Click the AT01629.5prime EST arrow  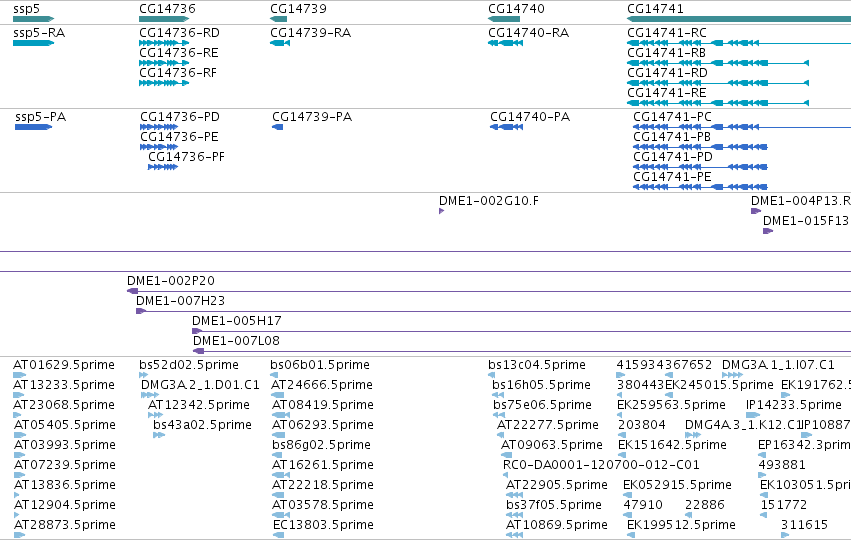20,375
